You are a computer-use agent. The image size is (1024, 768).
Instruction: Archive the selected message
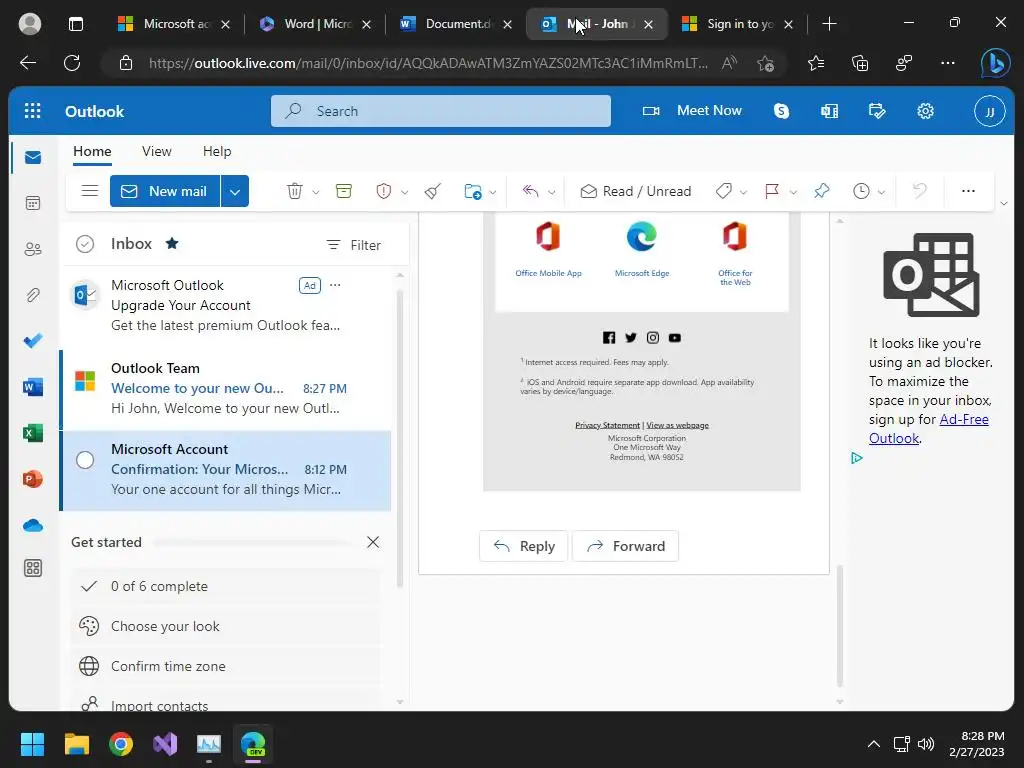point(344,191)
